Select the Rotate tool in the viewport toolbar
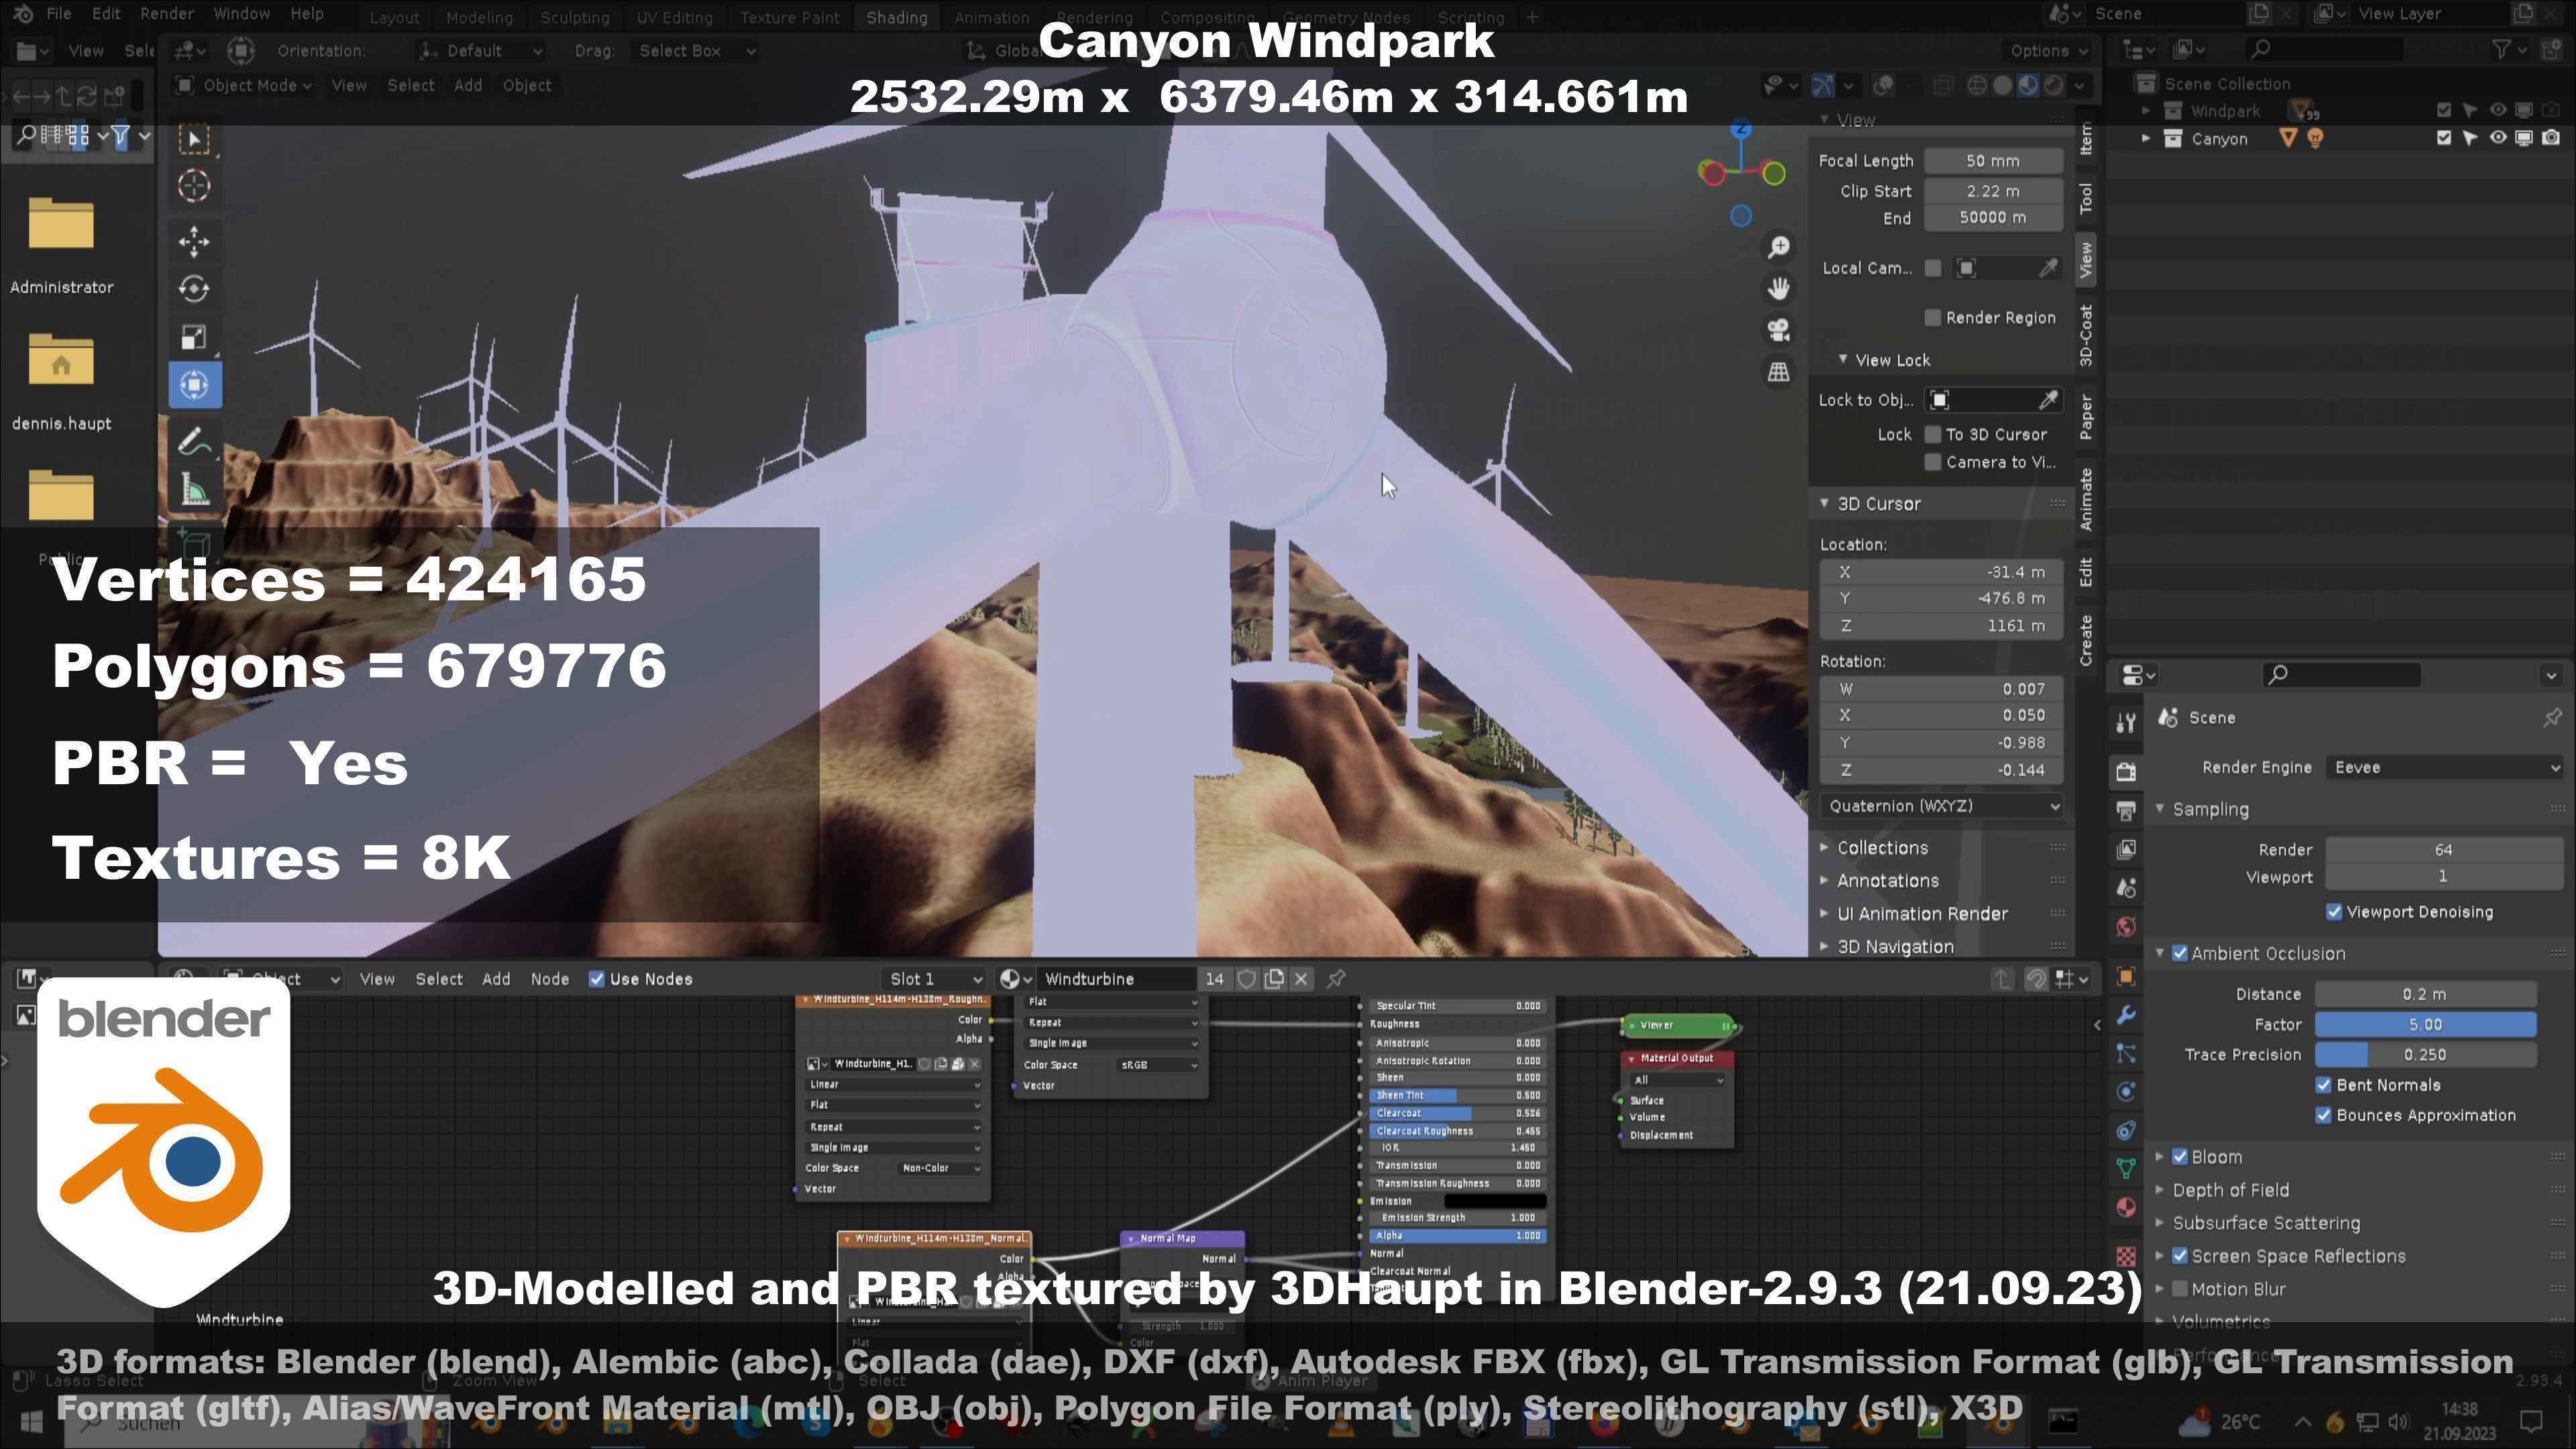Viewport: 2576px width, 1449px height. click(x=194, y=289)
